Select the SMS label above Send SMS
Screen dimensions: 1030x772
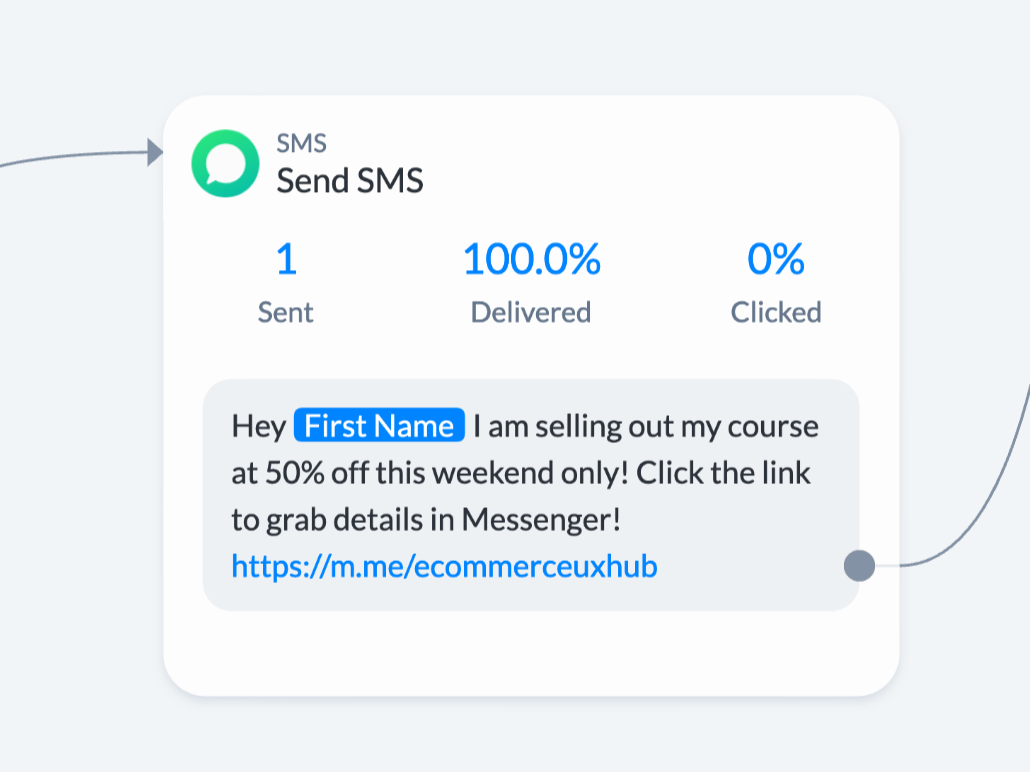tap(301, 143)
